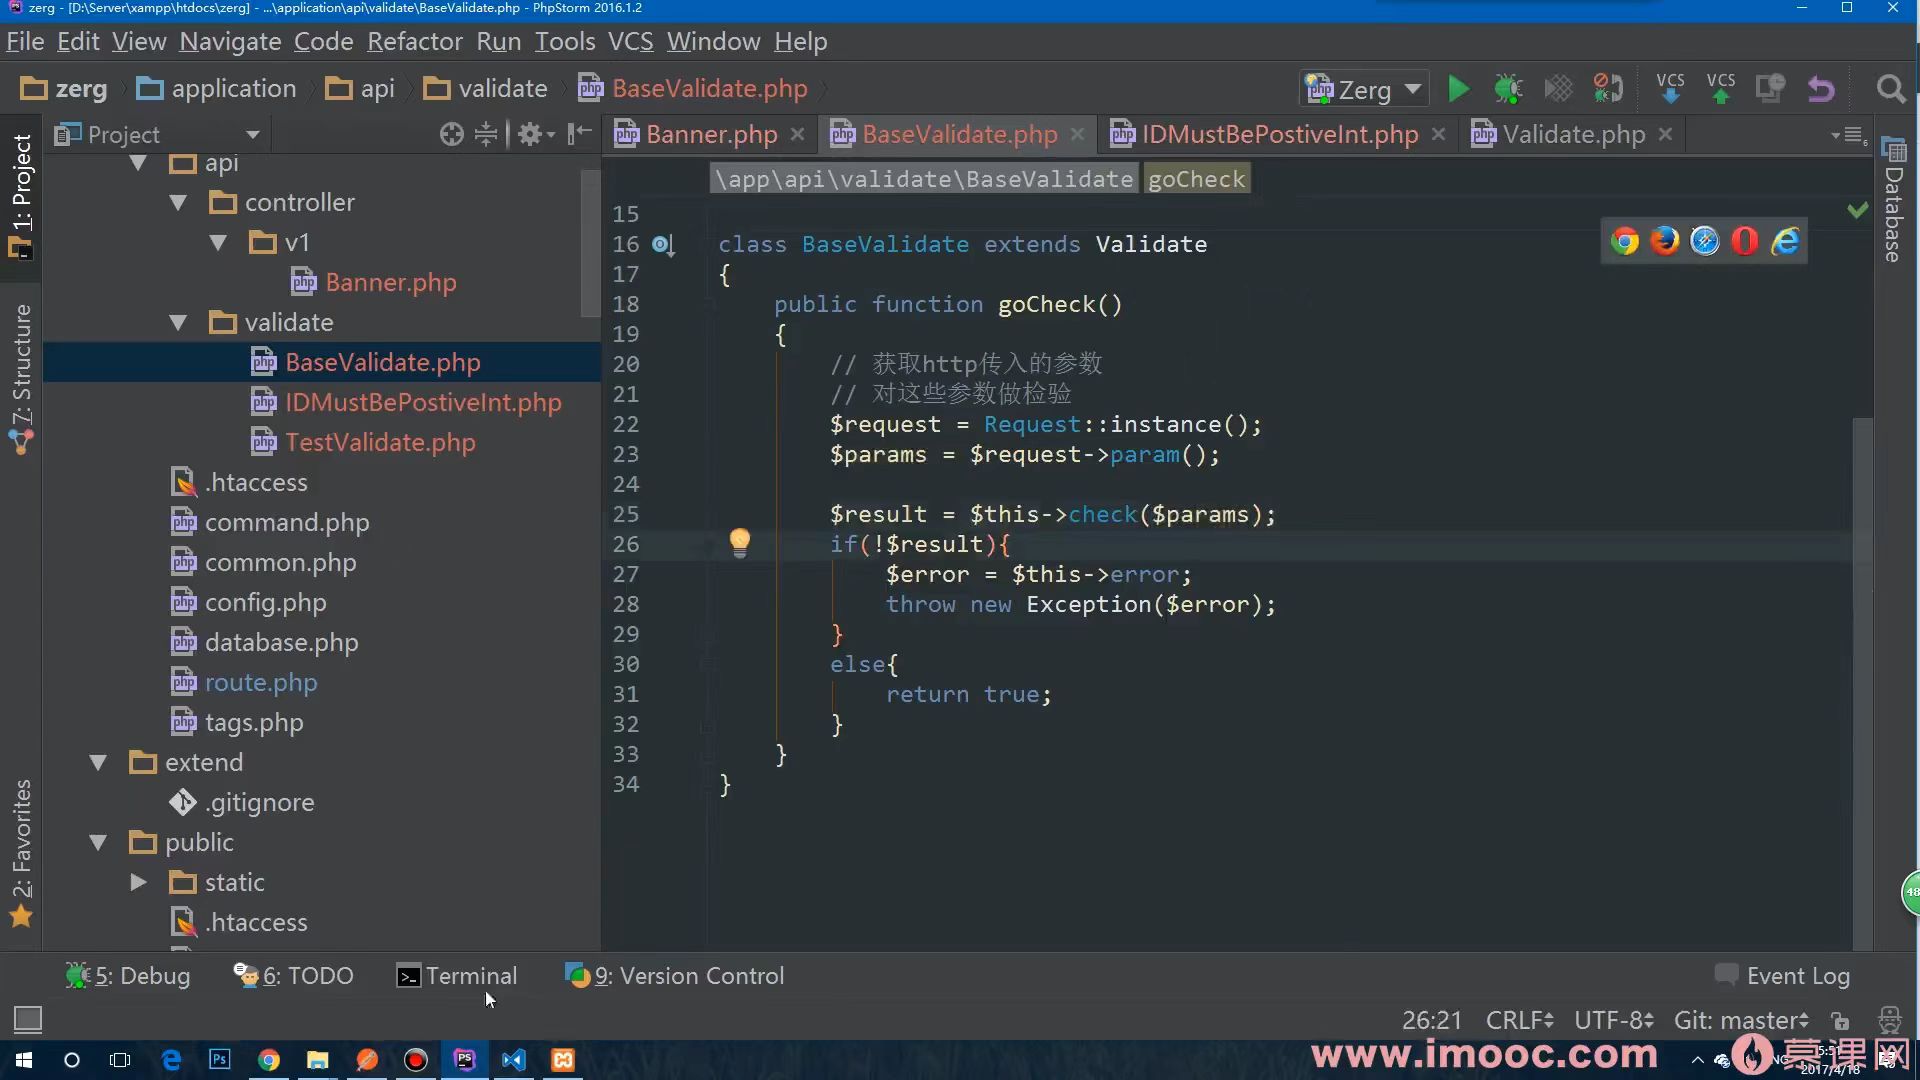Click the lock read-only icon in status bar
The width and height of the screenshot is (1920, 1080).
pyautogui.click(x=1840, y=1021)
